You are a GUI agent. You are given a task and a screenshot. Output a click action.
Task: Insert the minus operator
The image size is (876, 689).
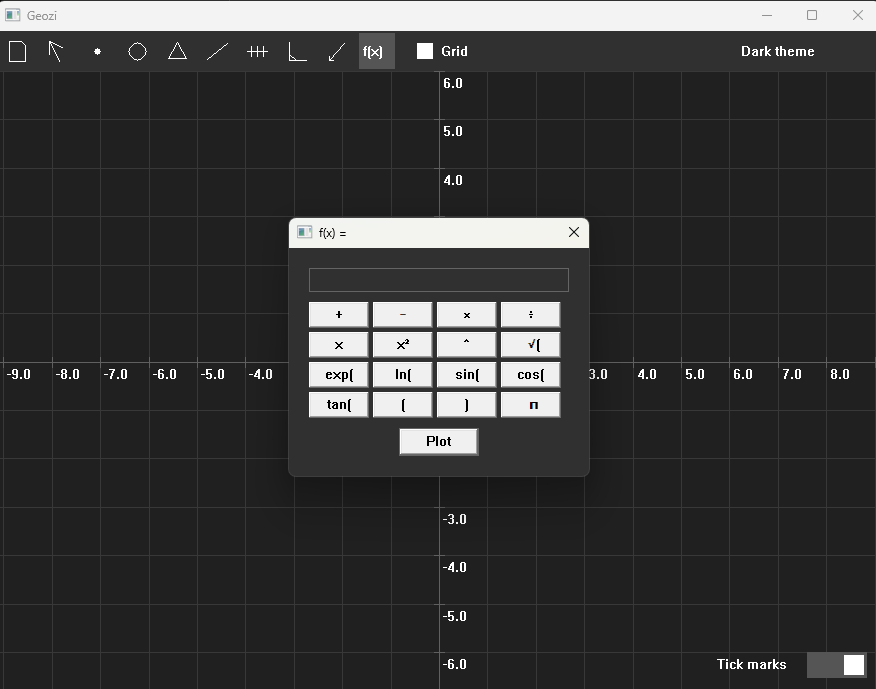point(402,315)
